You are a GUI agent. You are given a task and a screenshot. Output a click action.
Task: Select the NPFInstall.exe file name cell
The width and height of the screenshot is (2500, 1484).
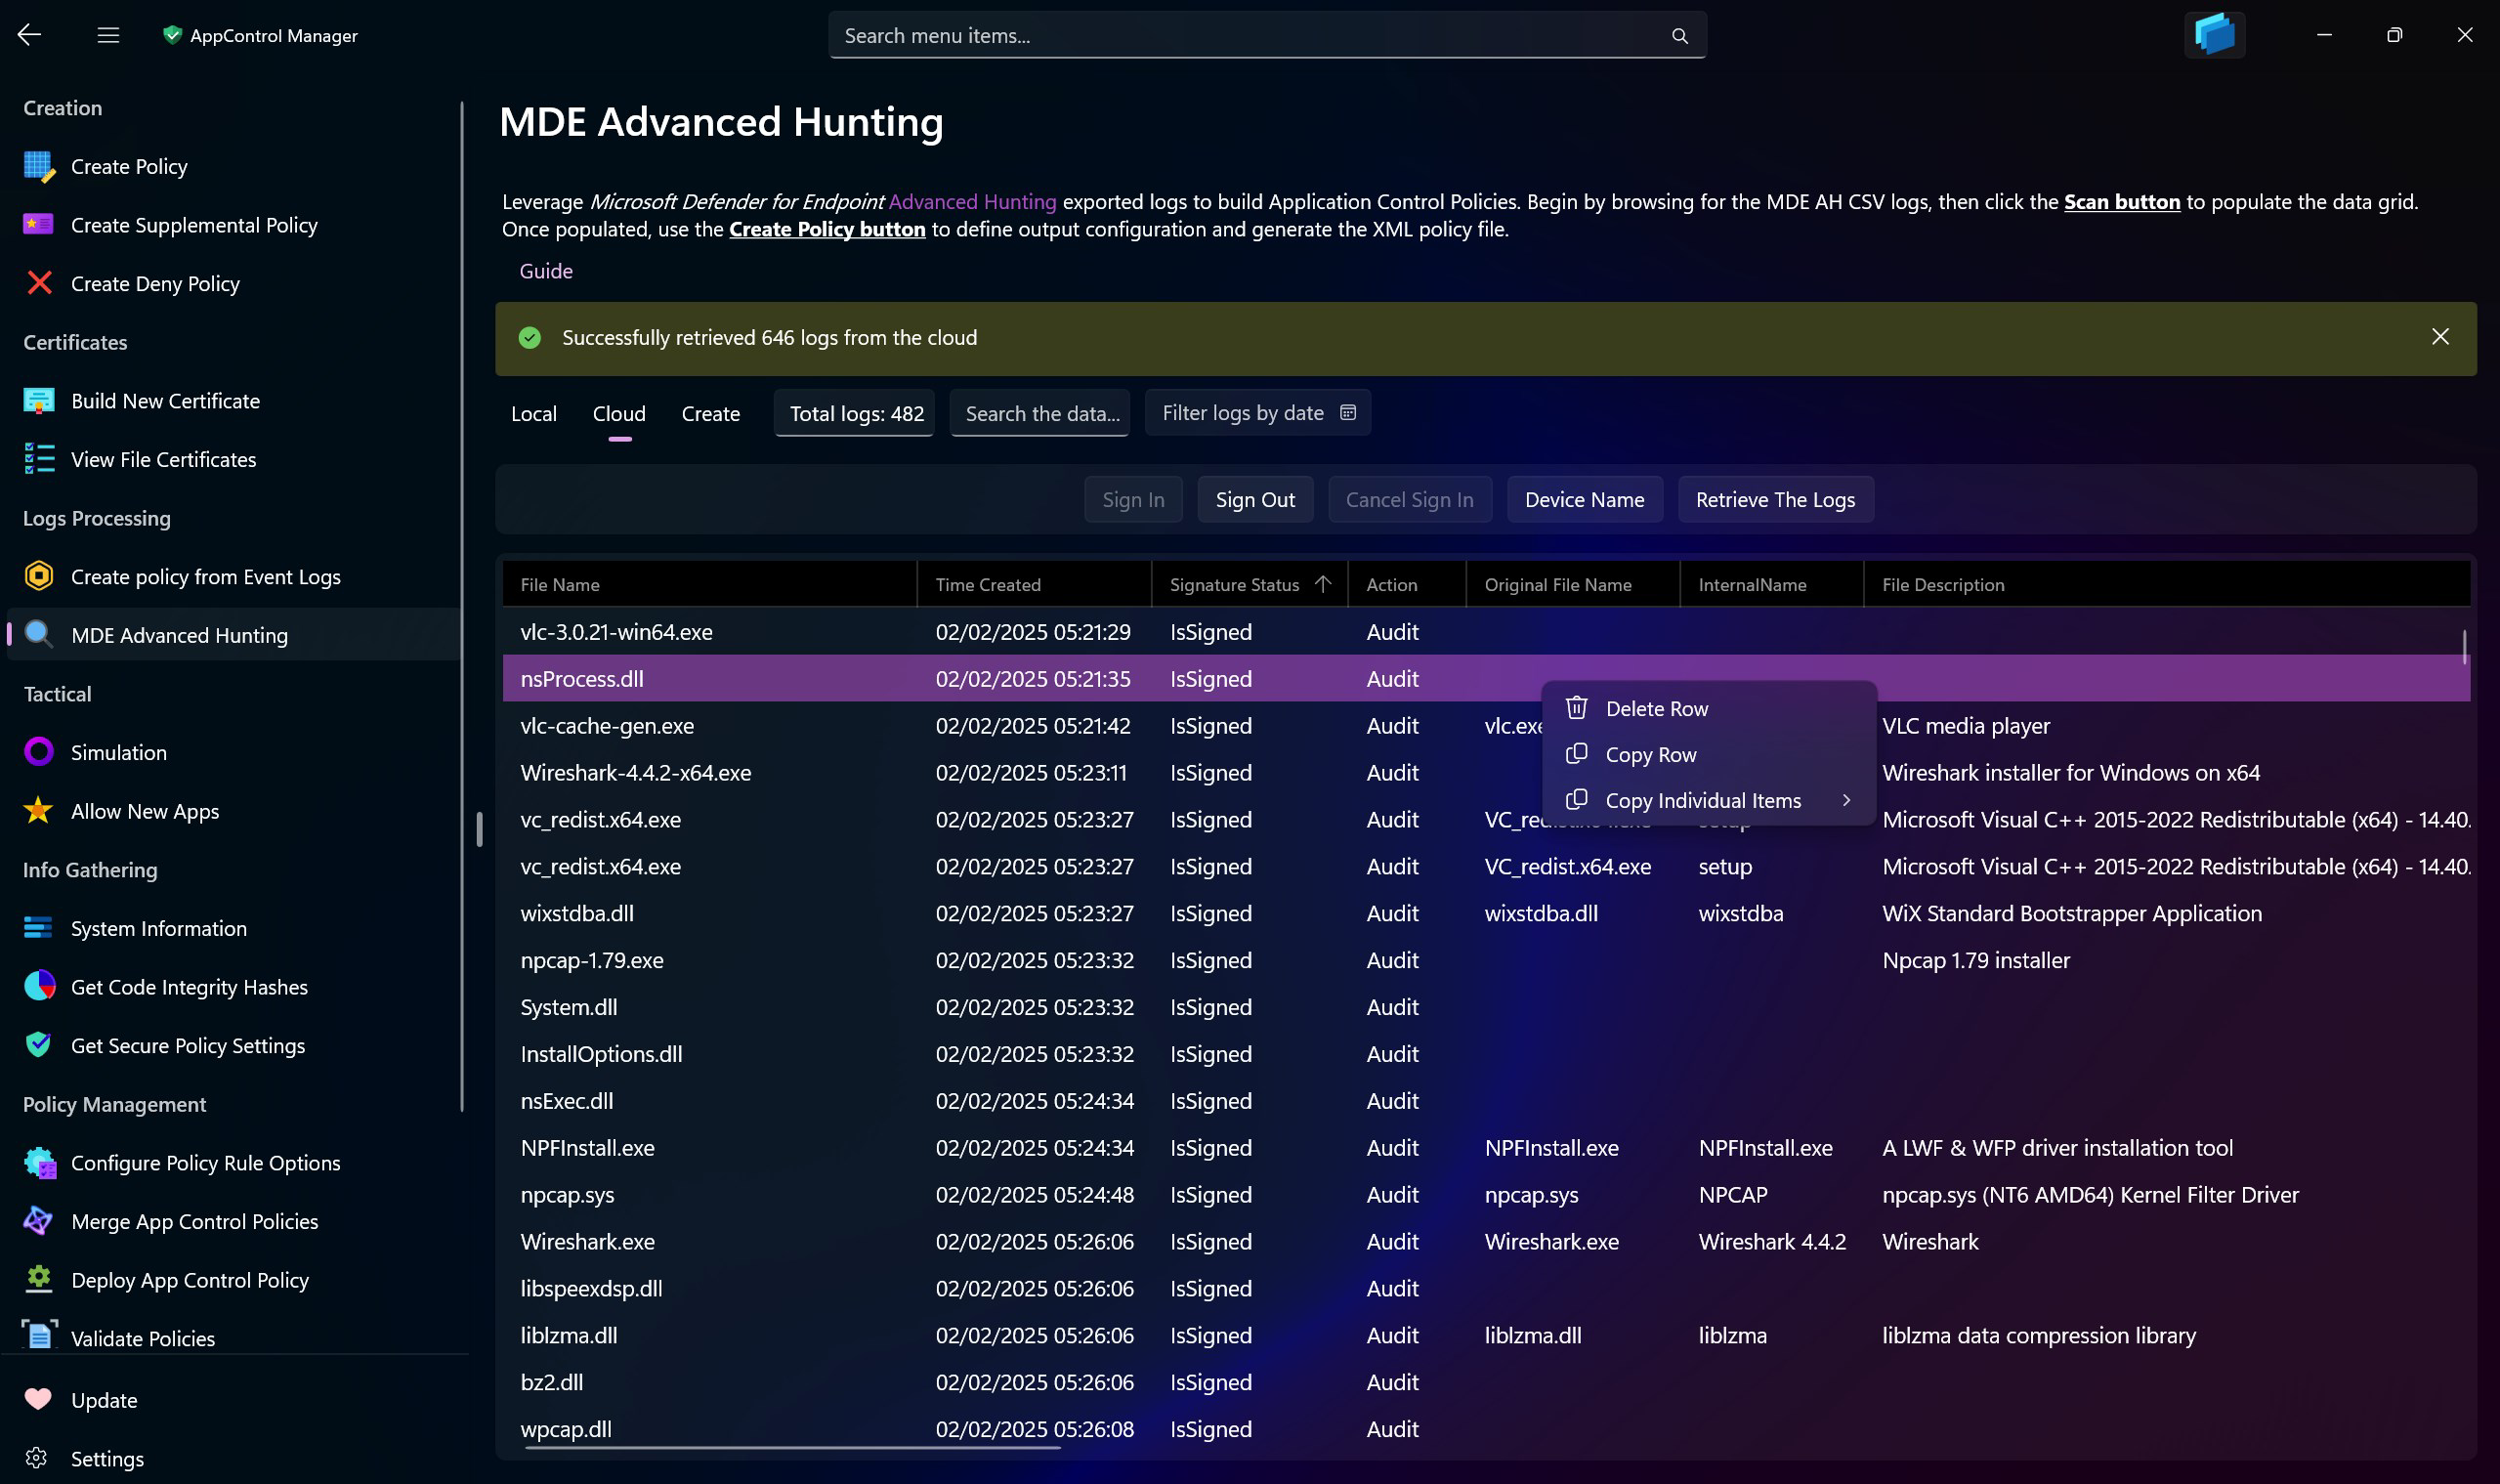587,1147
